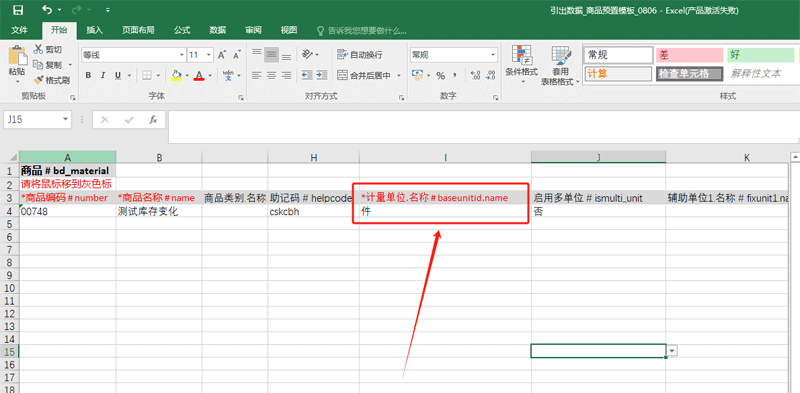800x393 pixels.
Task: Click the borders grid icon
Action: pyautogui.click(x=146, y=76)
